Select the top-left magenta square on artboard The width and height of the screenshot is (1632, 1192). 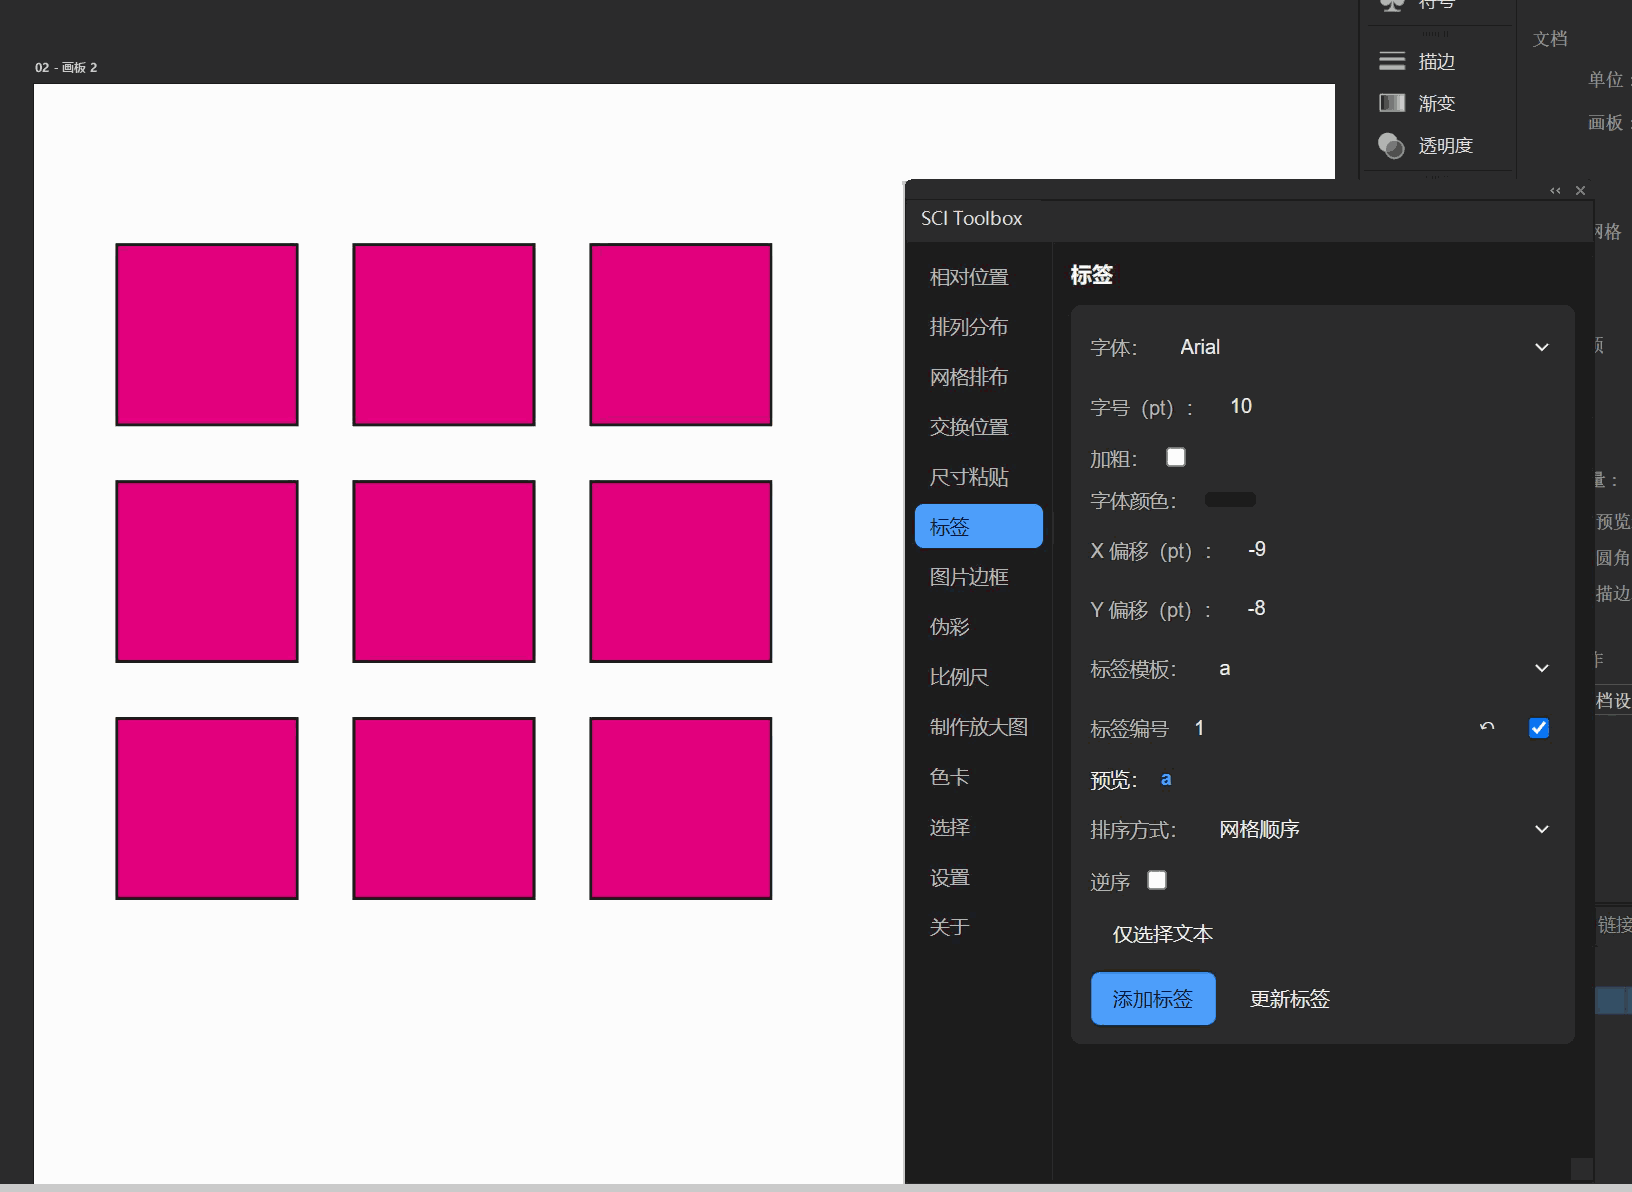tap(207, 334)
